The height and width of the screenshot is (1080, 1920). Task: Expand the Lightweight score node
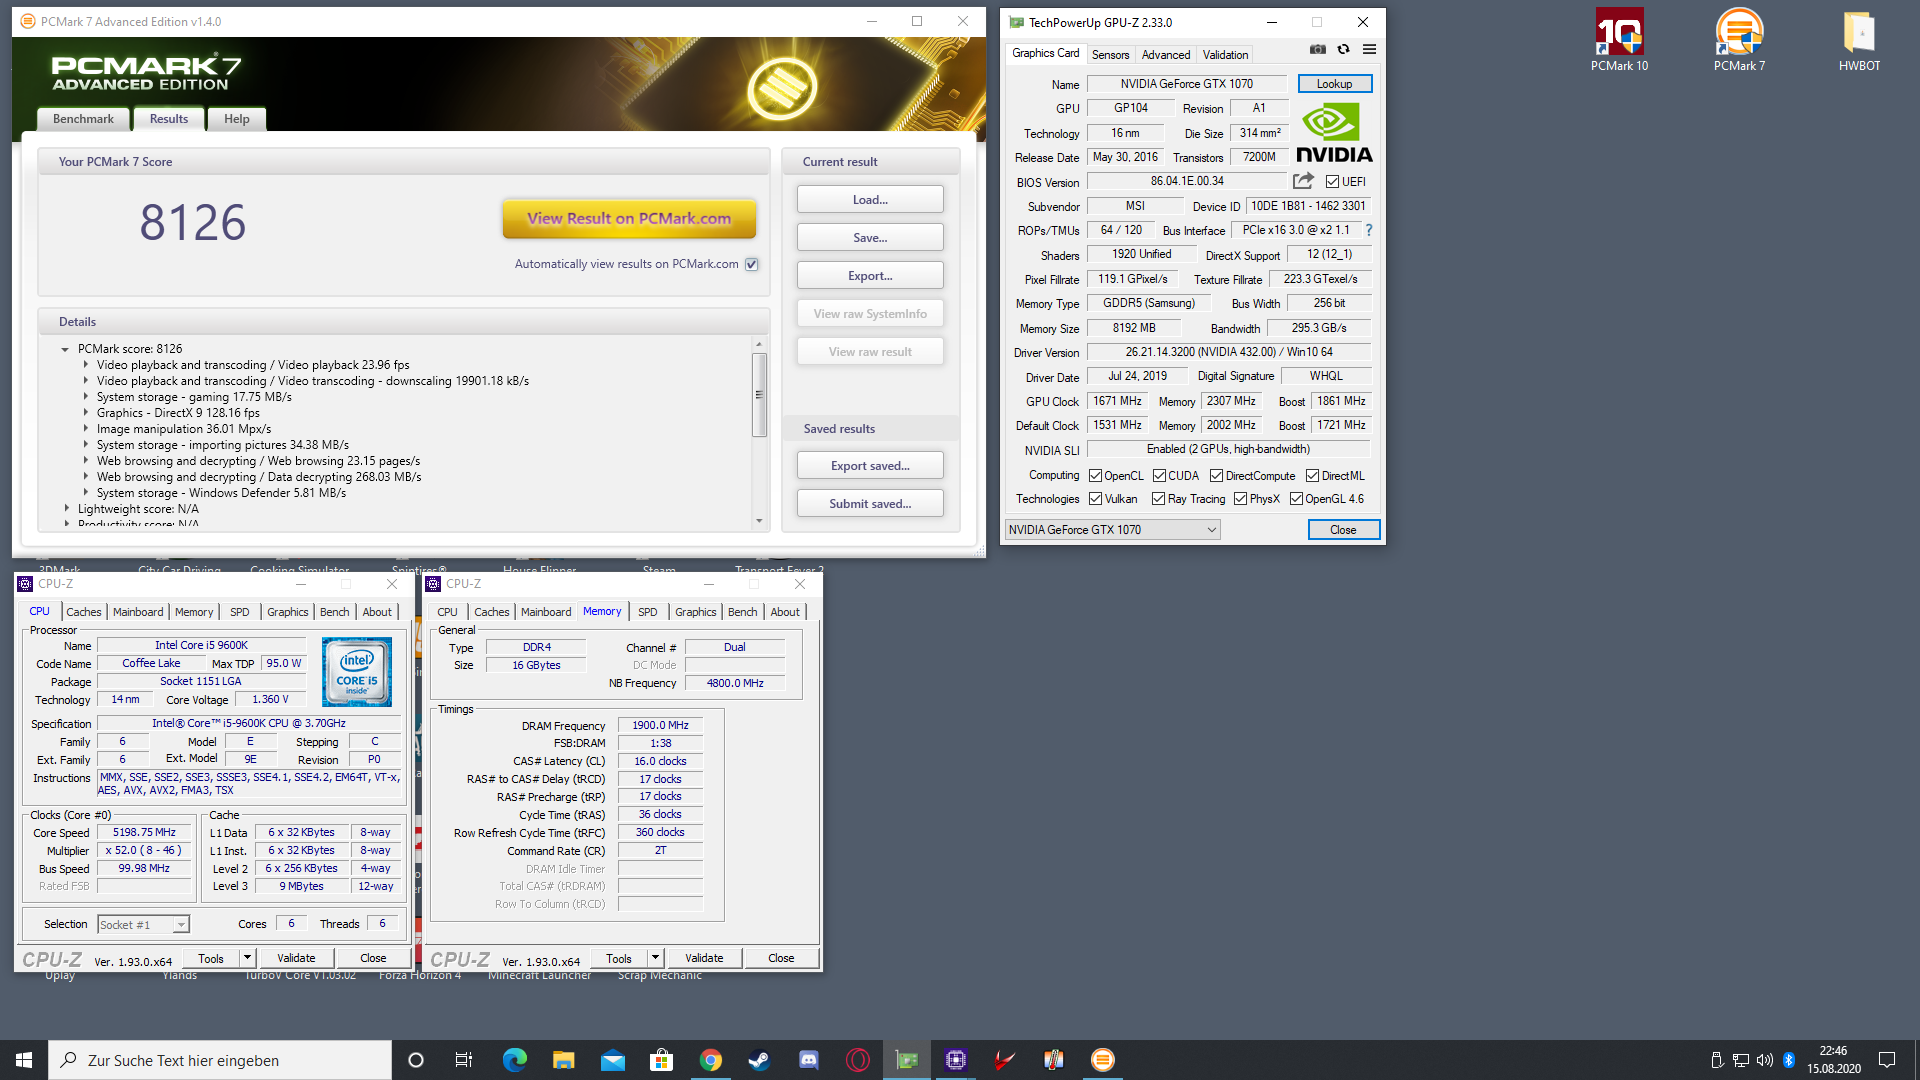[66, 509]
